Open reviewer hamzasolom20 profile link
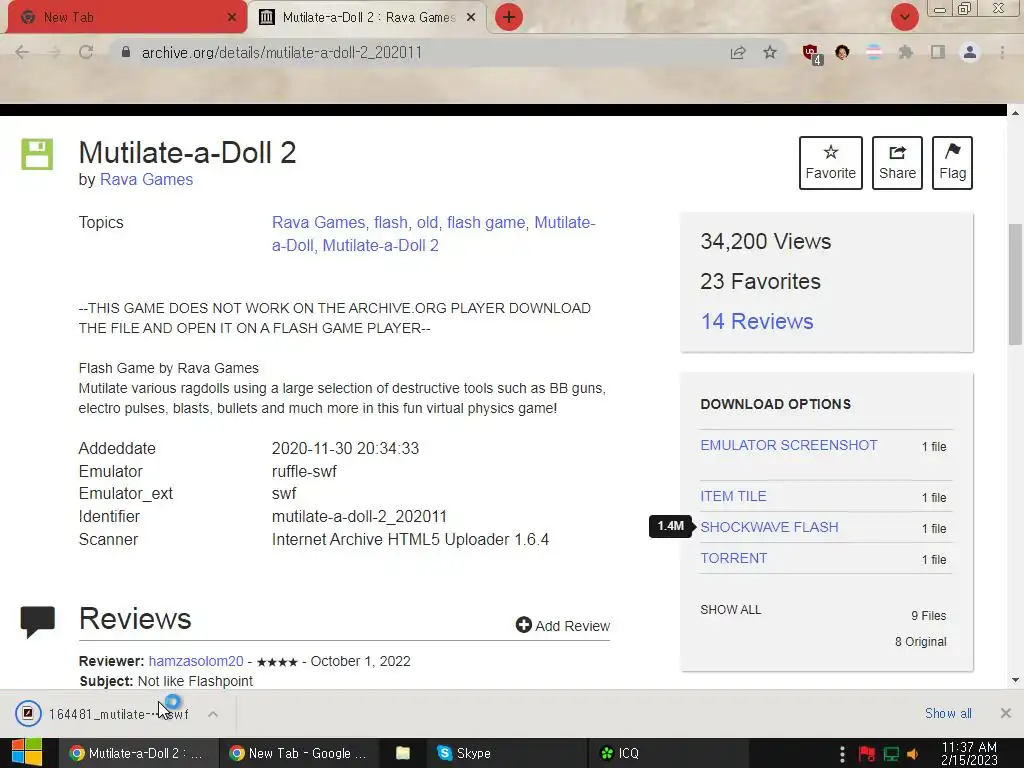The height and width of the screenshot is (768, 1024). point(196,661)
